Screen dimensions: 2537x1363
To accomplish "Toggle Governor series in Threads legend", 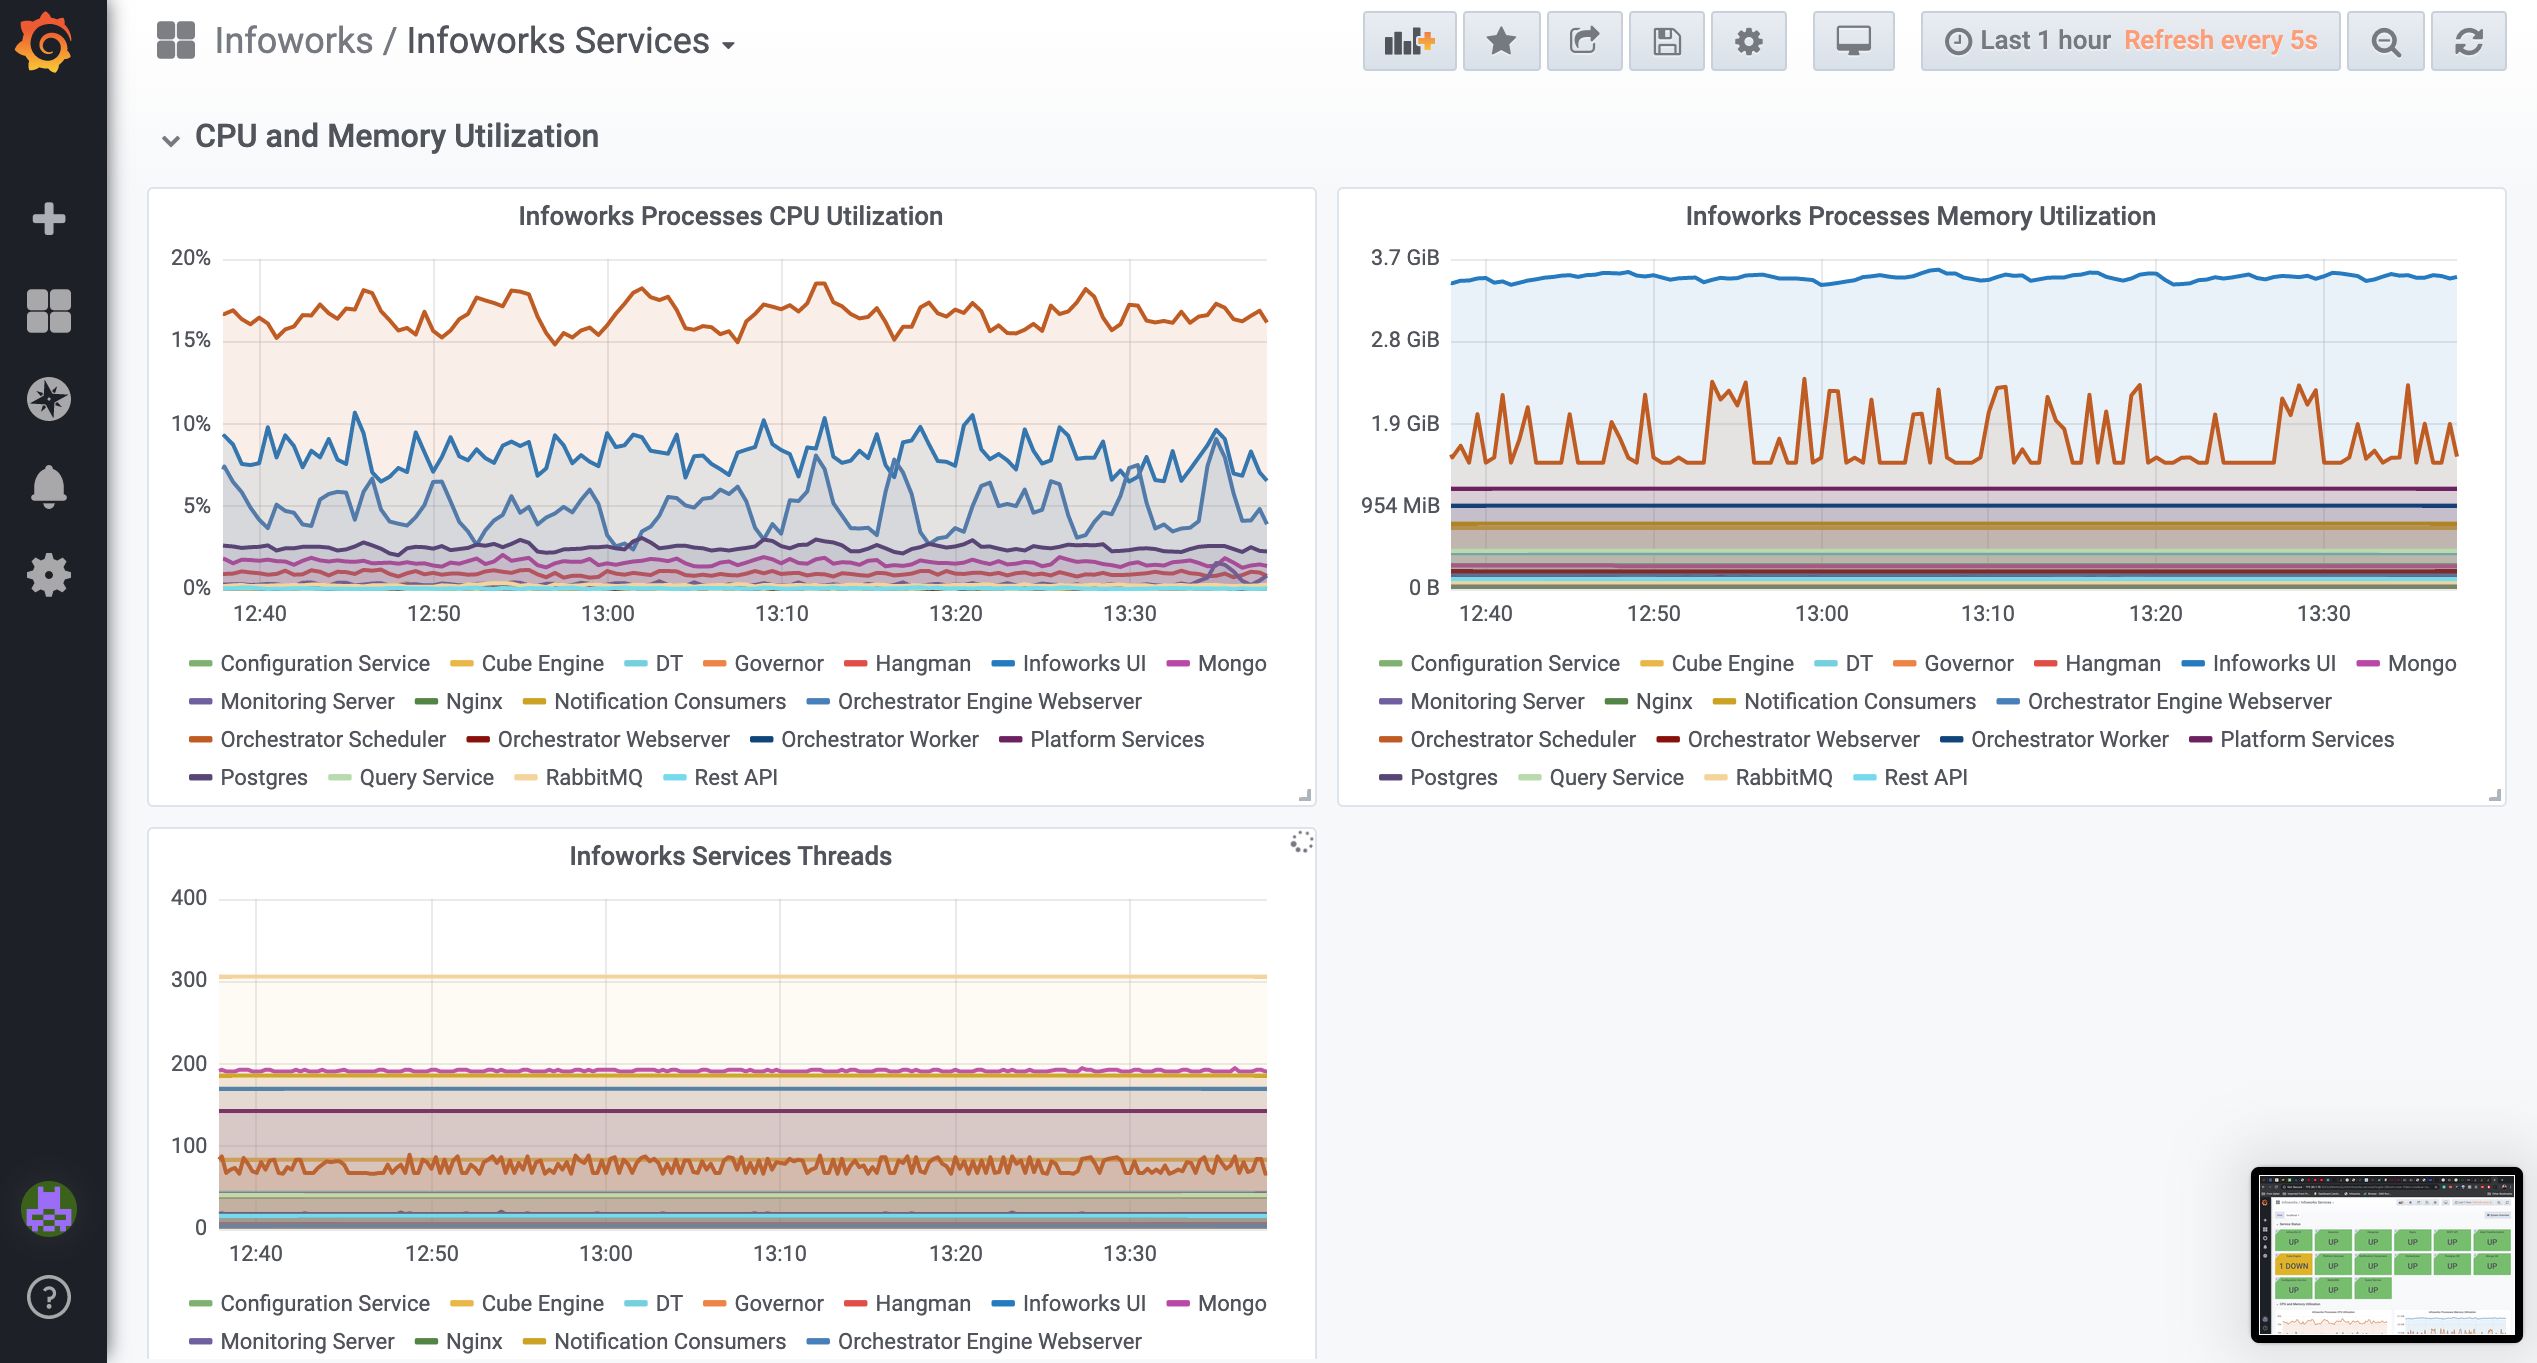I will [778, 1304].
